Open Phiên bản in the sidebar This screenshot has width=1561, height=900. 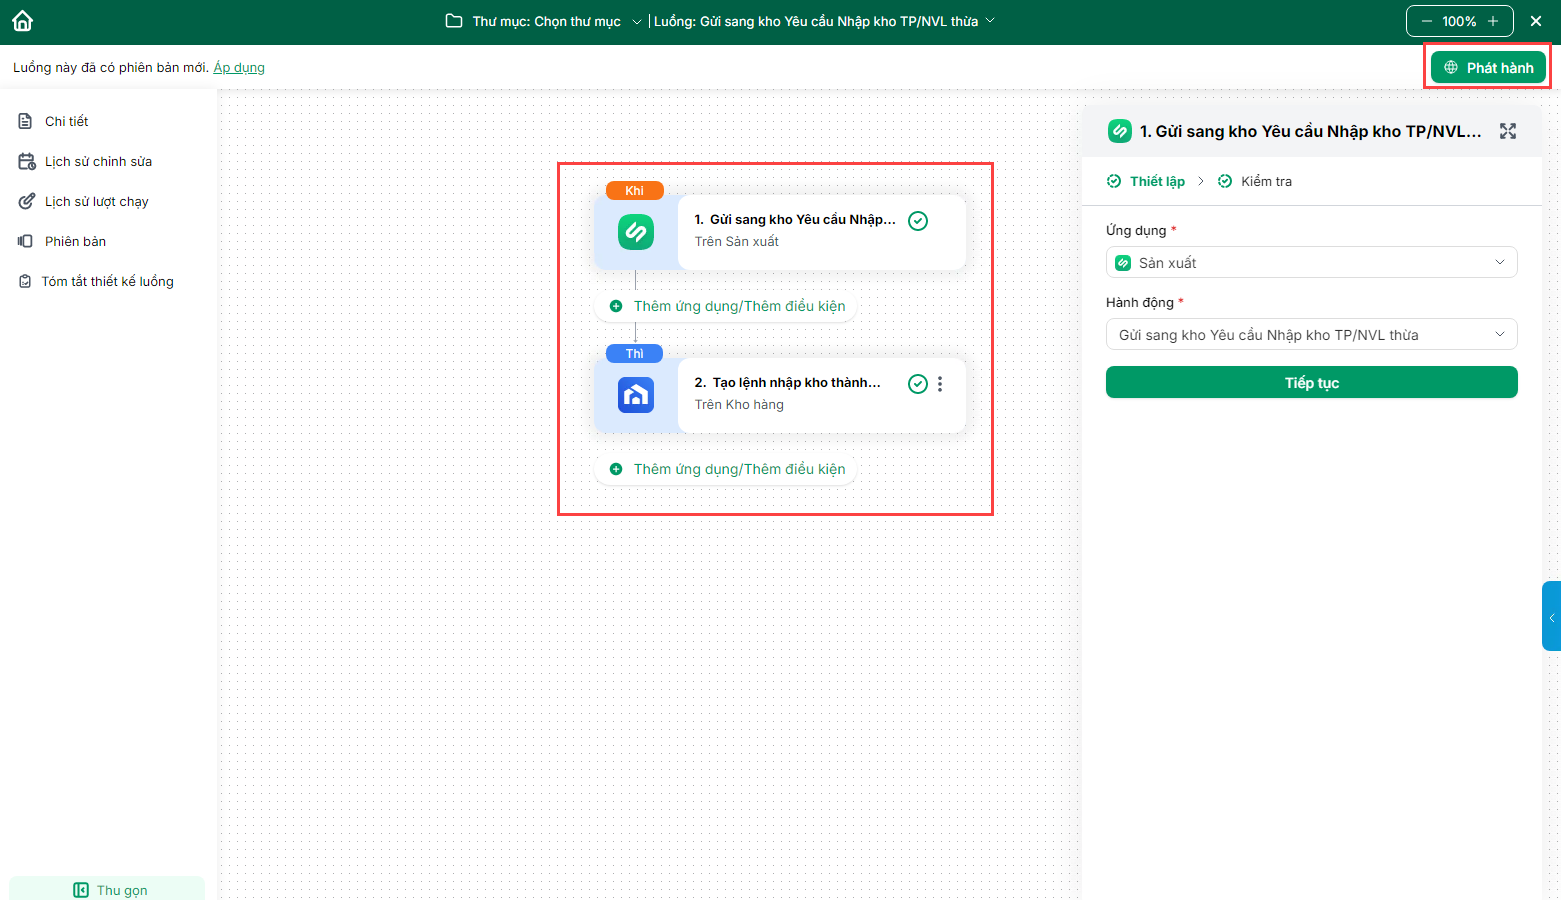[x=75, y=241]
